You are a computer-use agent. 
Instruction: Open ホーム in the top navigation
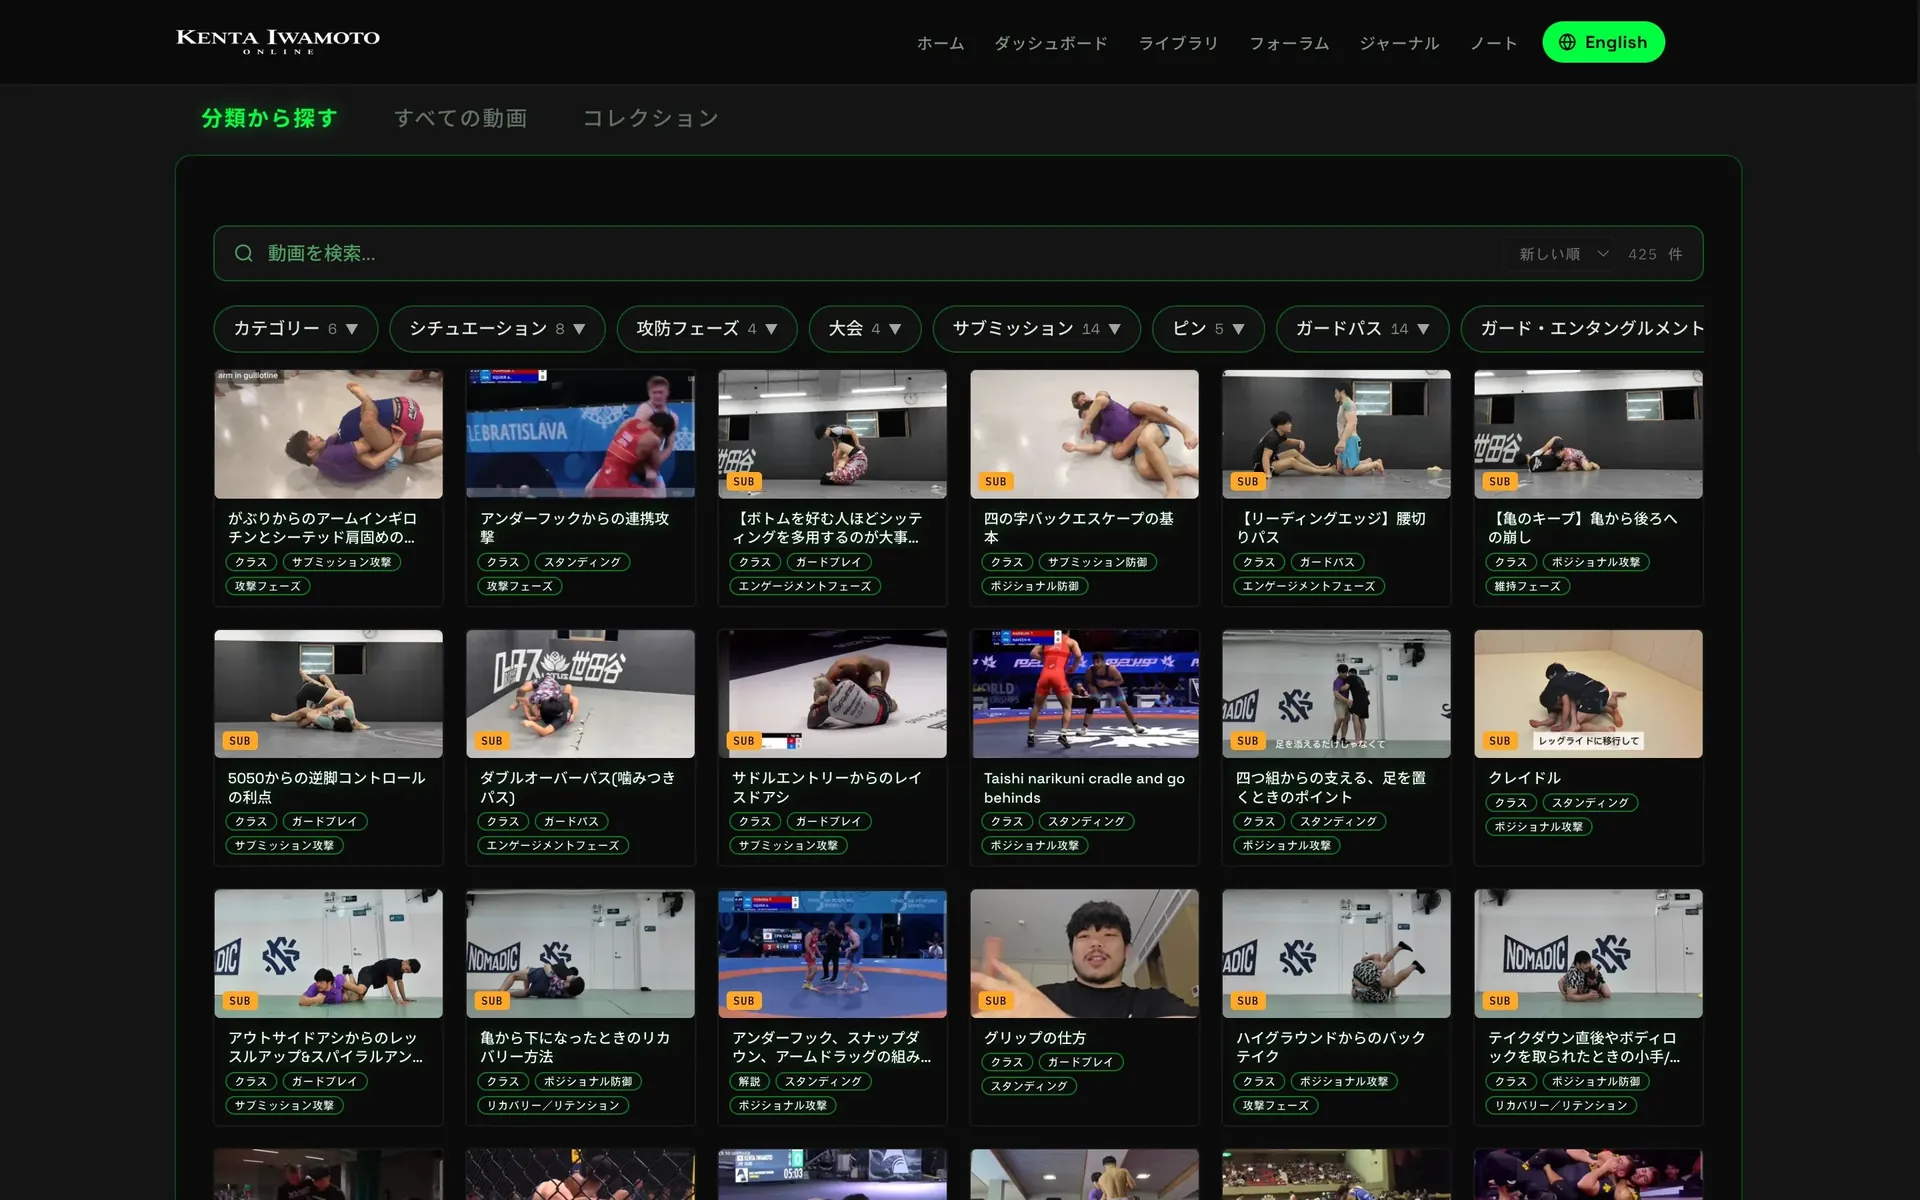point(940,43)
